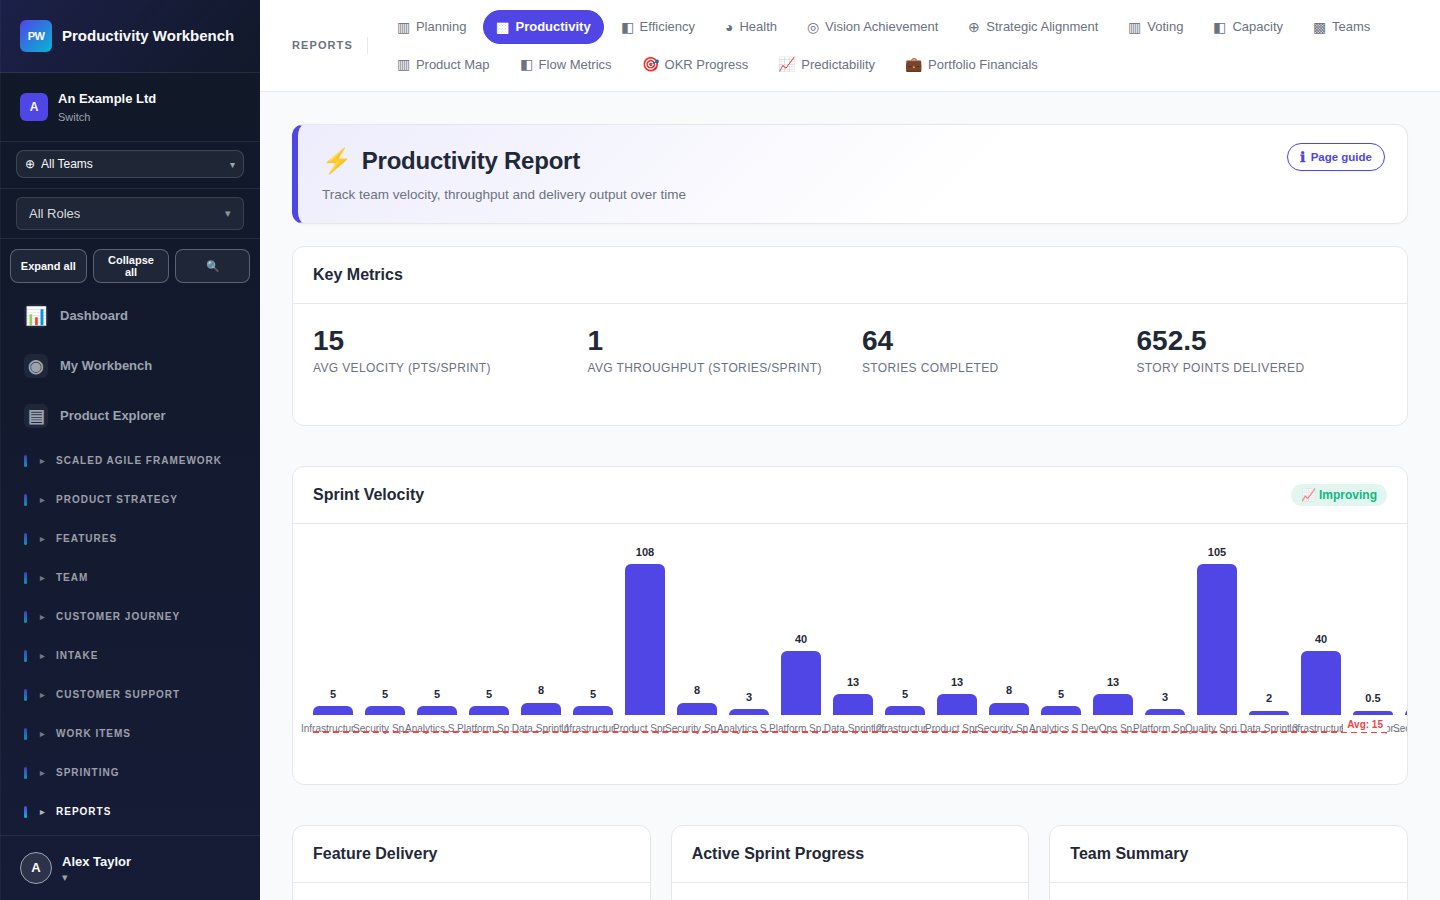Click the lightning bolt report icon
Screen dimensions: 1440x900
coord(337,161)
